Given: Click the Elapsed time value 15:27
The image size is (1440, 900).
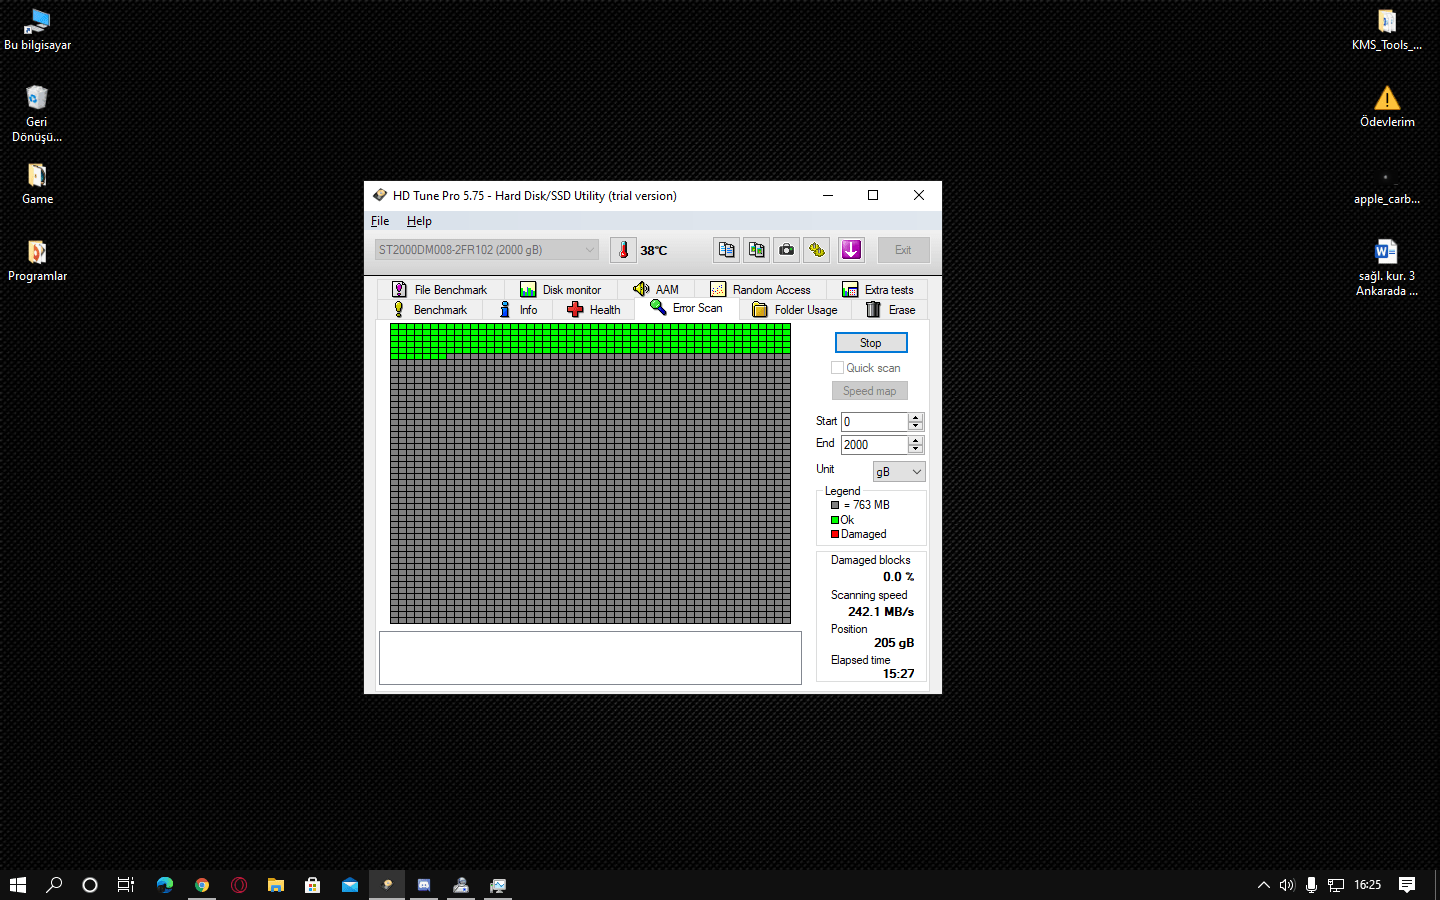Looking at the screenshot, I should tap(898, 674).
